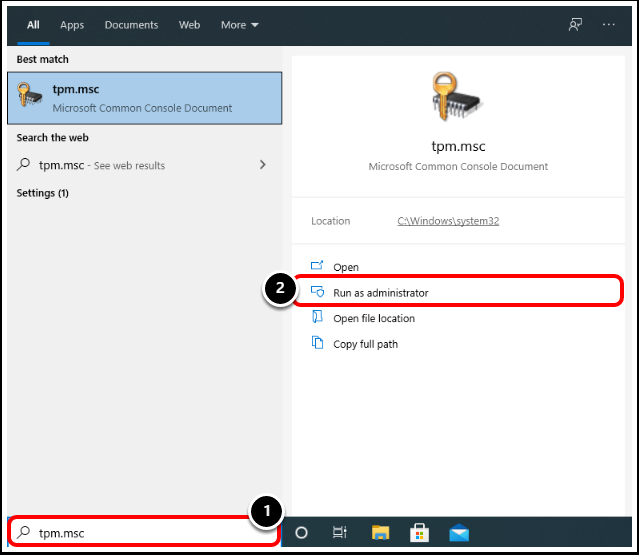639x555 pixels.
Task: Click the Best match heading
Action: 42,59
